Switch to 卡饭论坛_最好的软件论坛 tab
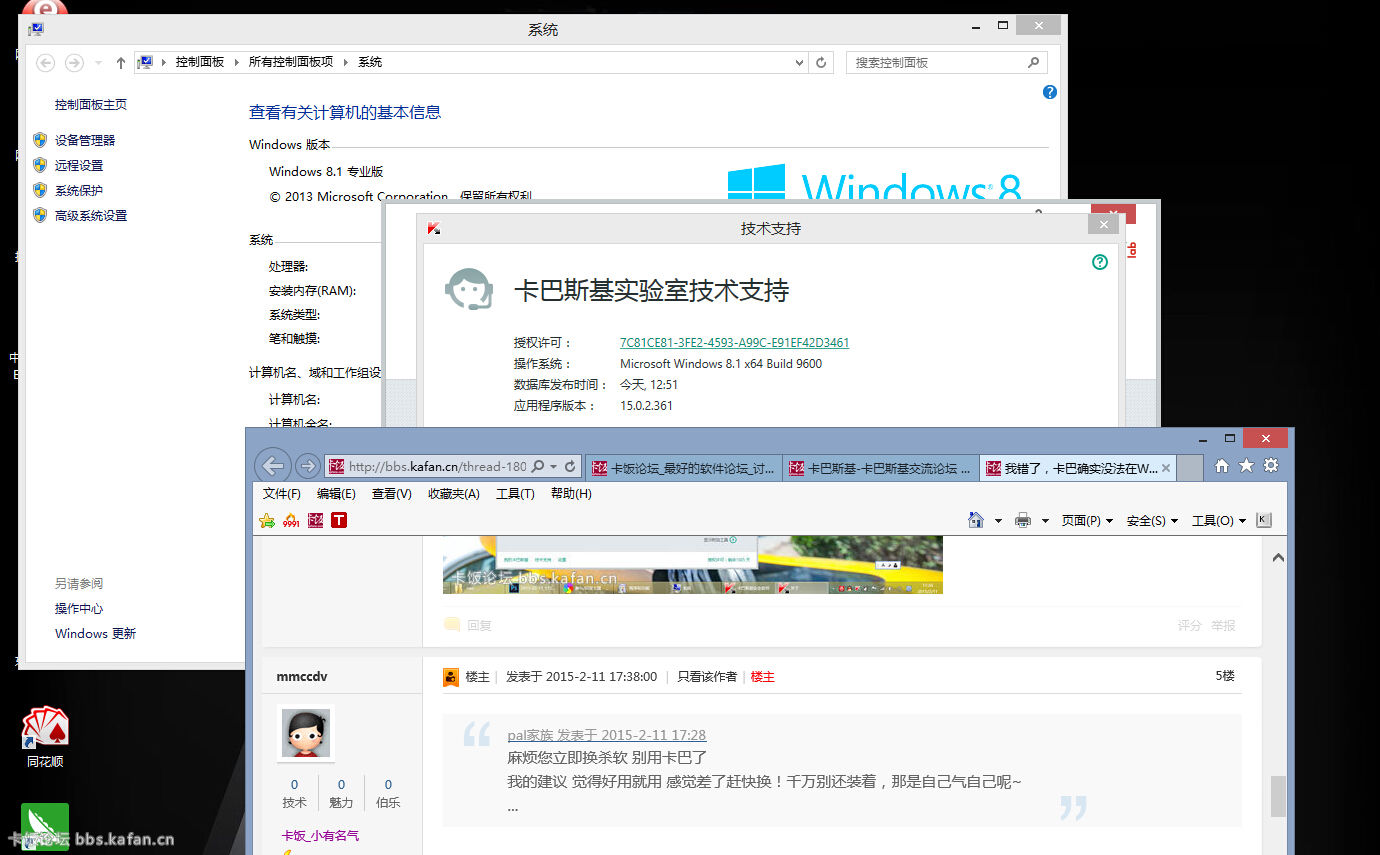This screenshot has width=1380, height=855. pyautogui.click(x=684, y=468)
